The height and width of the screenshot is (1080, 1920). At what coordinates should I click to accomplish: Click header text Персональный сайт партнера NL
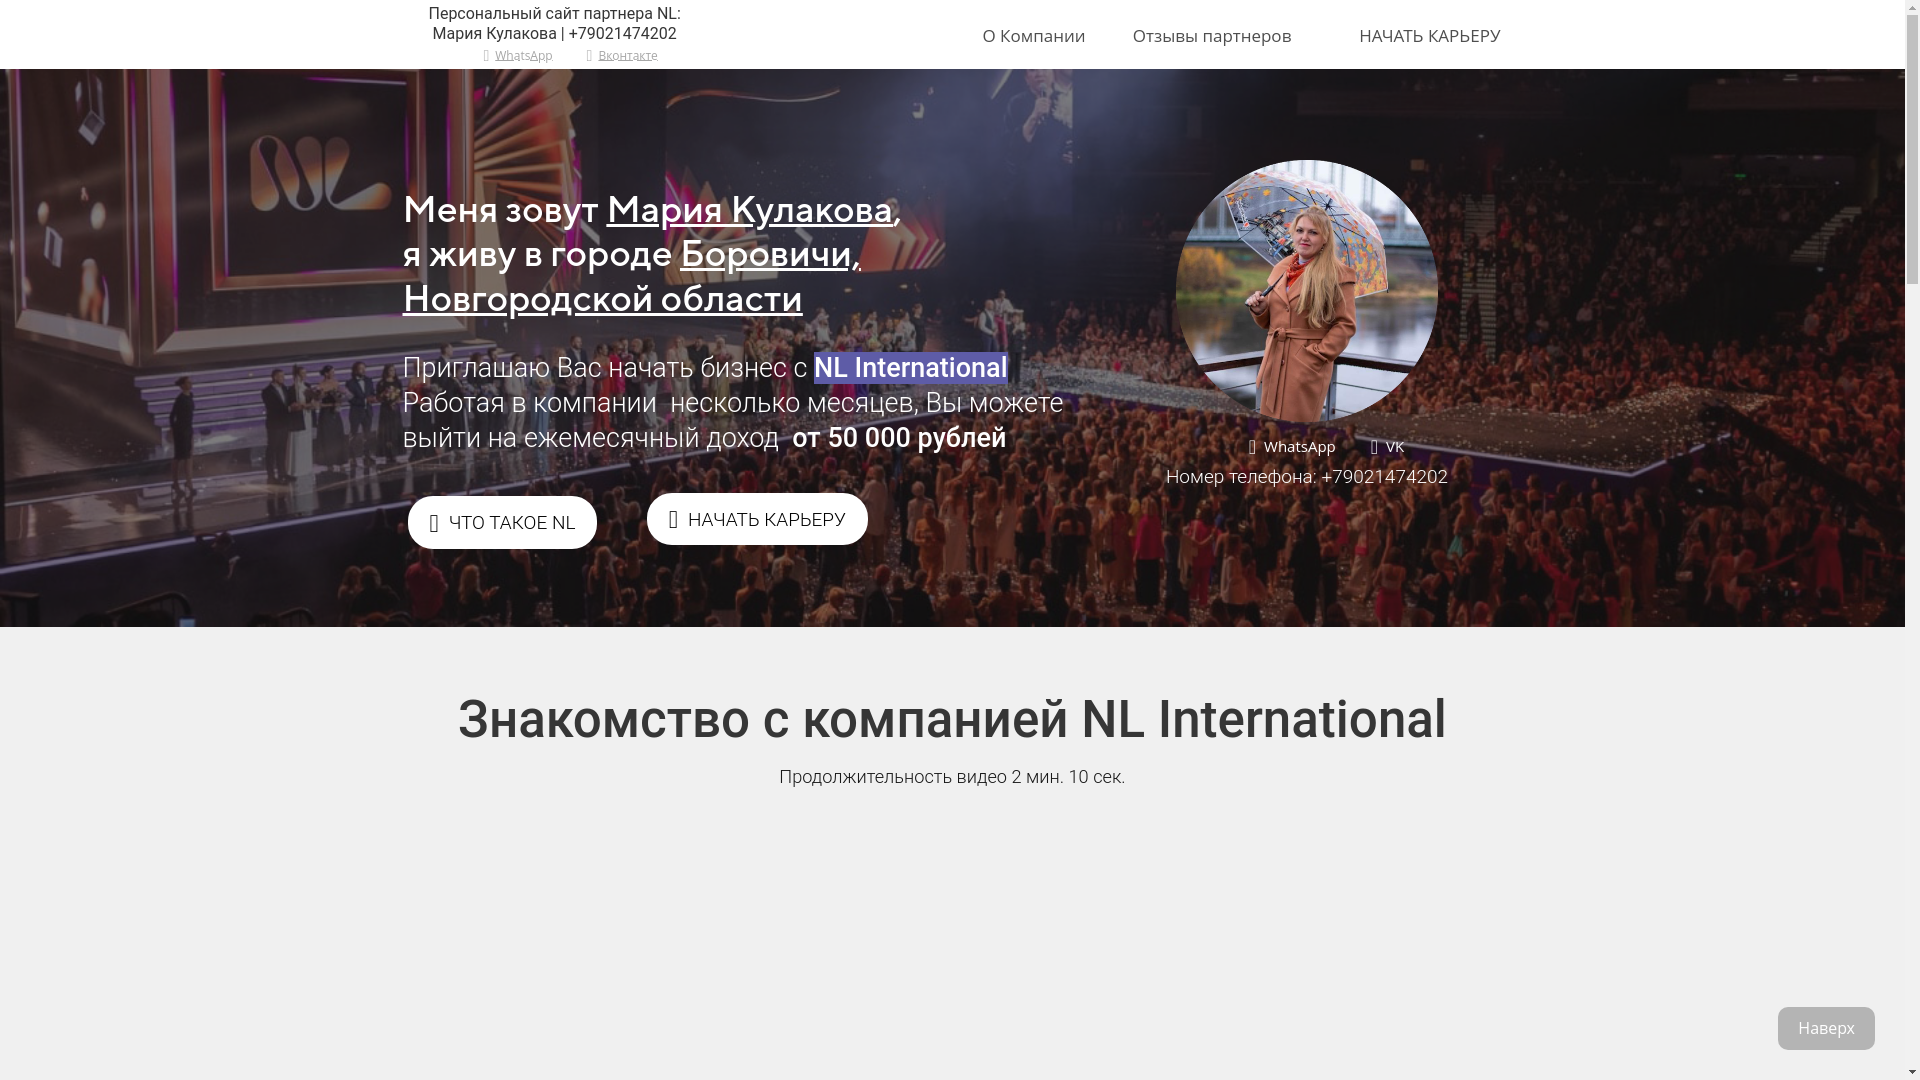click(x=554, y=14)
